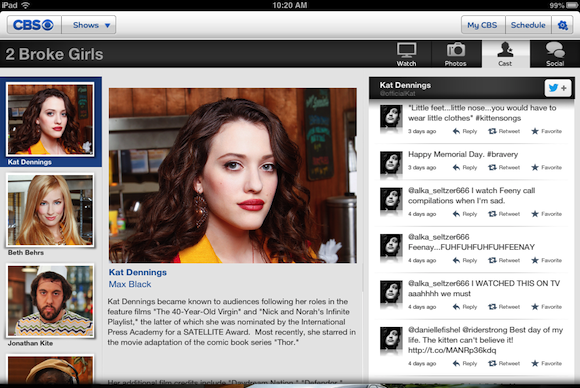Switch to the Social tab
Viewport: 580px width, 388px height.
point(555,54)
